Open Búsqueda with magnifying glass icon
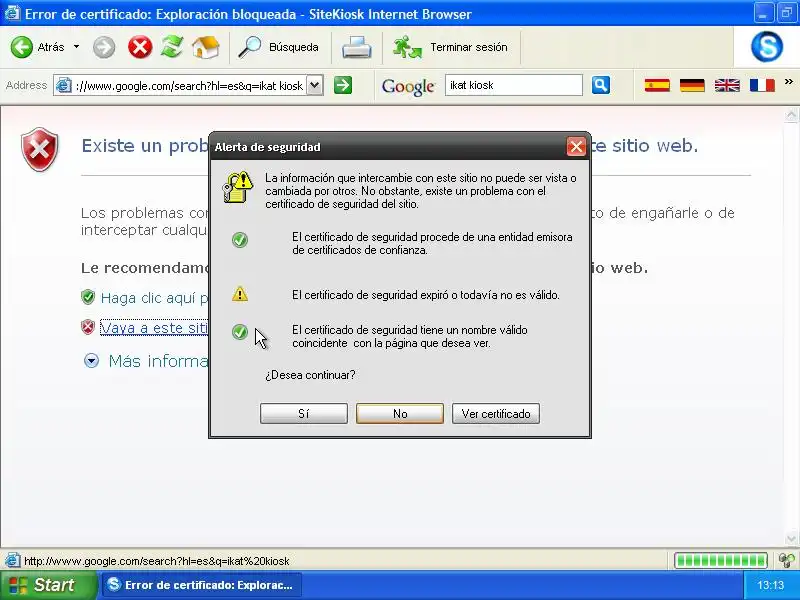The width and height of the screenshot is (800, 600). 249,47
